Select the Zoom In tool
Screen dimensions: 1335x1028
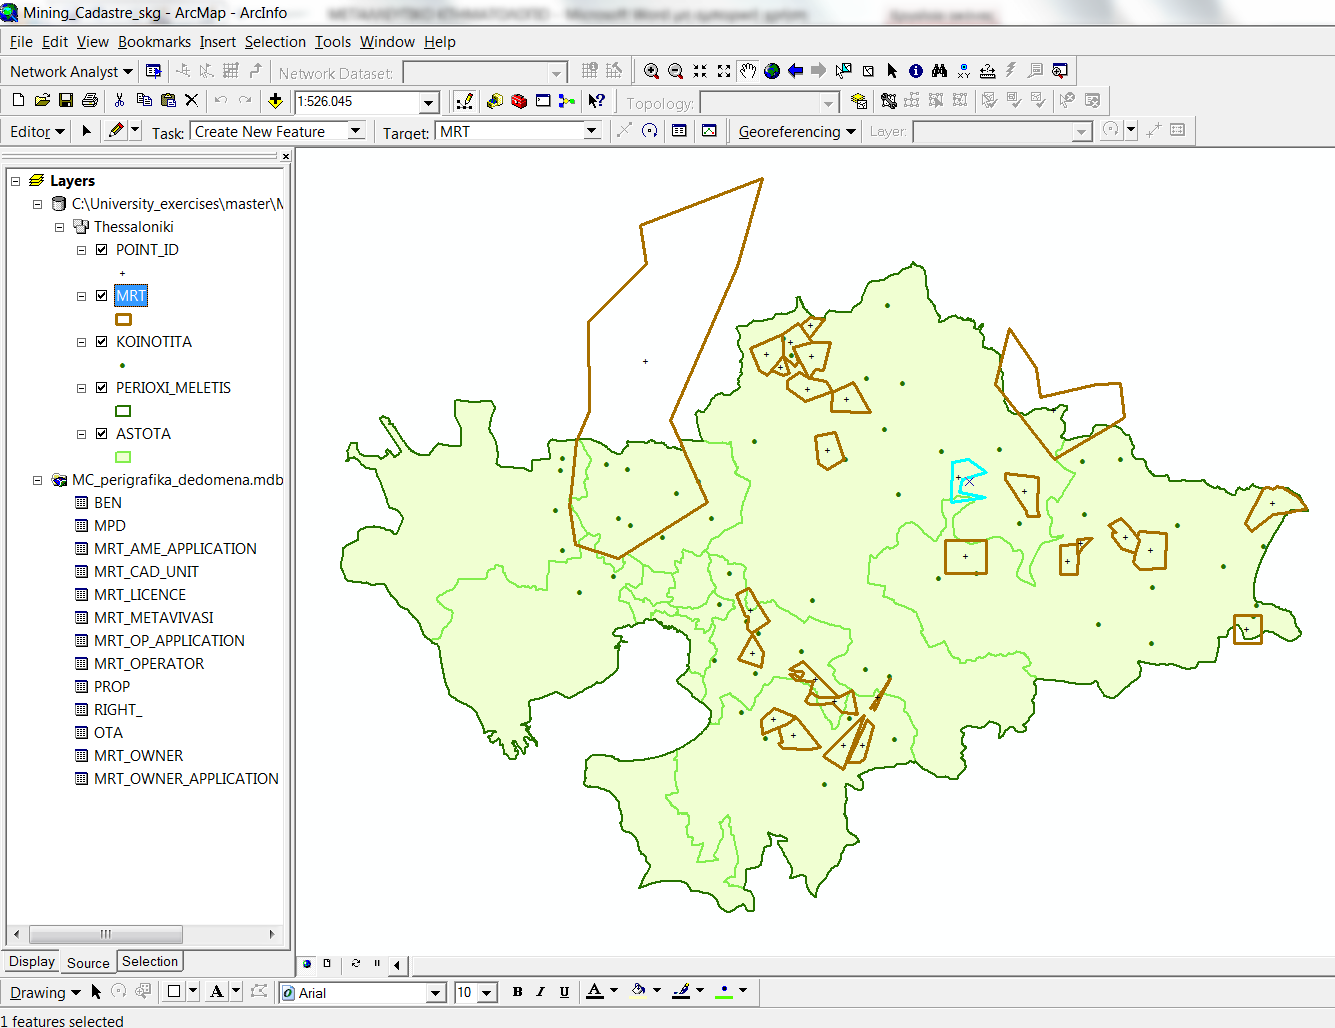tap(651, 71)
